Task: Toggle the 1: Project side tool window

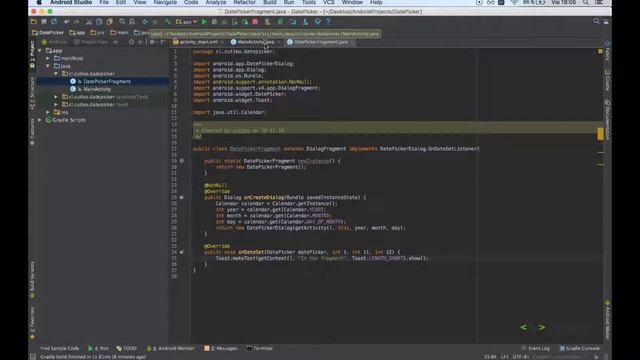Action: 32,54
